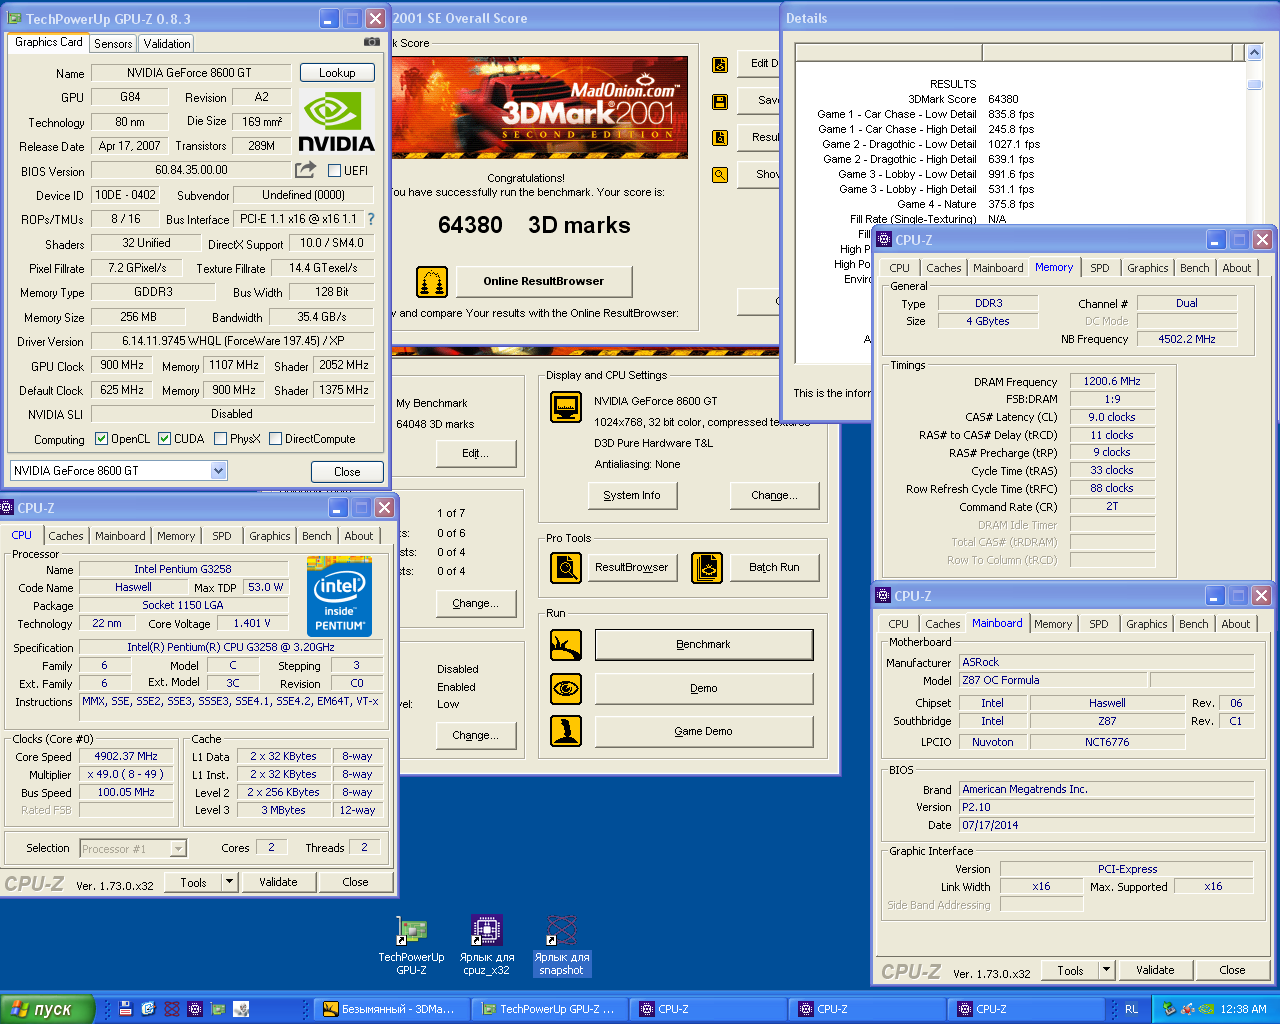This screenshot has height=1024, width=1280.
Task: Click the Details window scroll-up arrow
Action: (x=1255, y=53)
